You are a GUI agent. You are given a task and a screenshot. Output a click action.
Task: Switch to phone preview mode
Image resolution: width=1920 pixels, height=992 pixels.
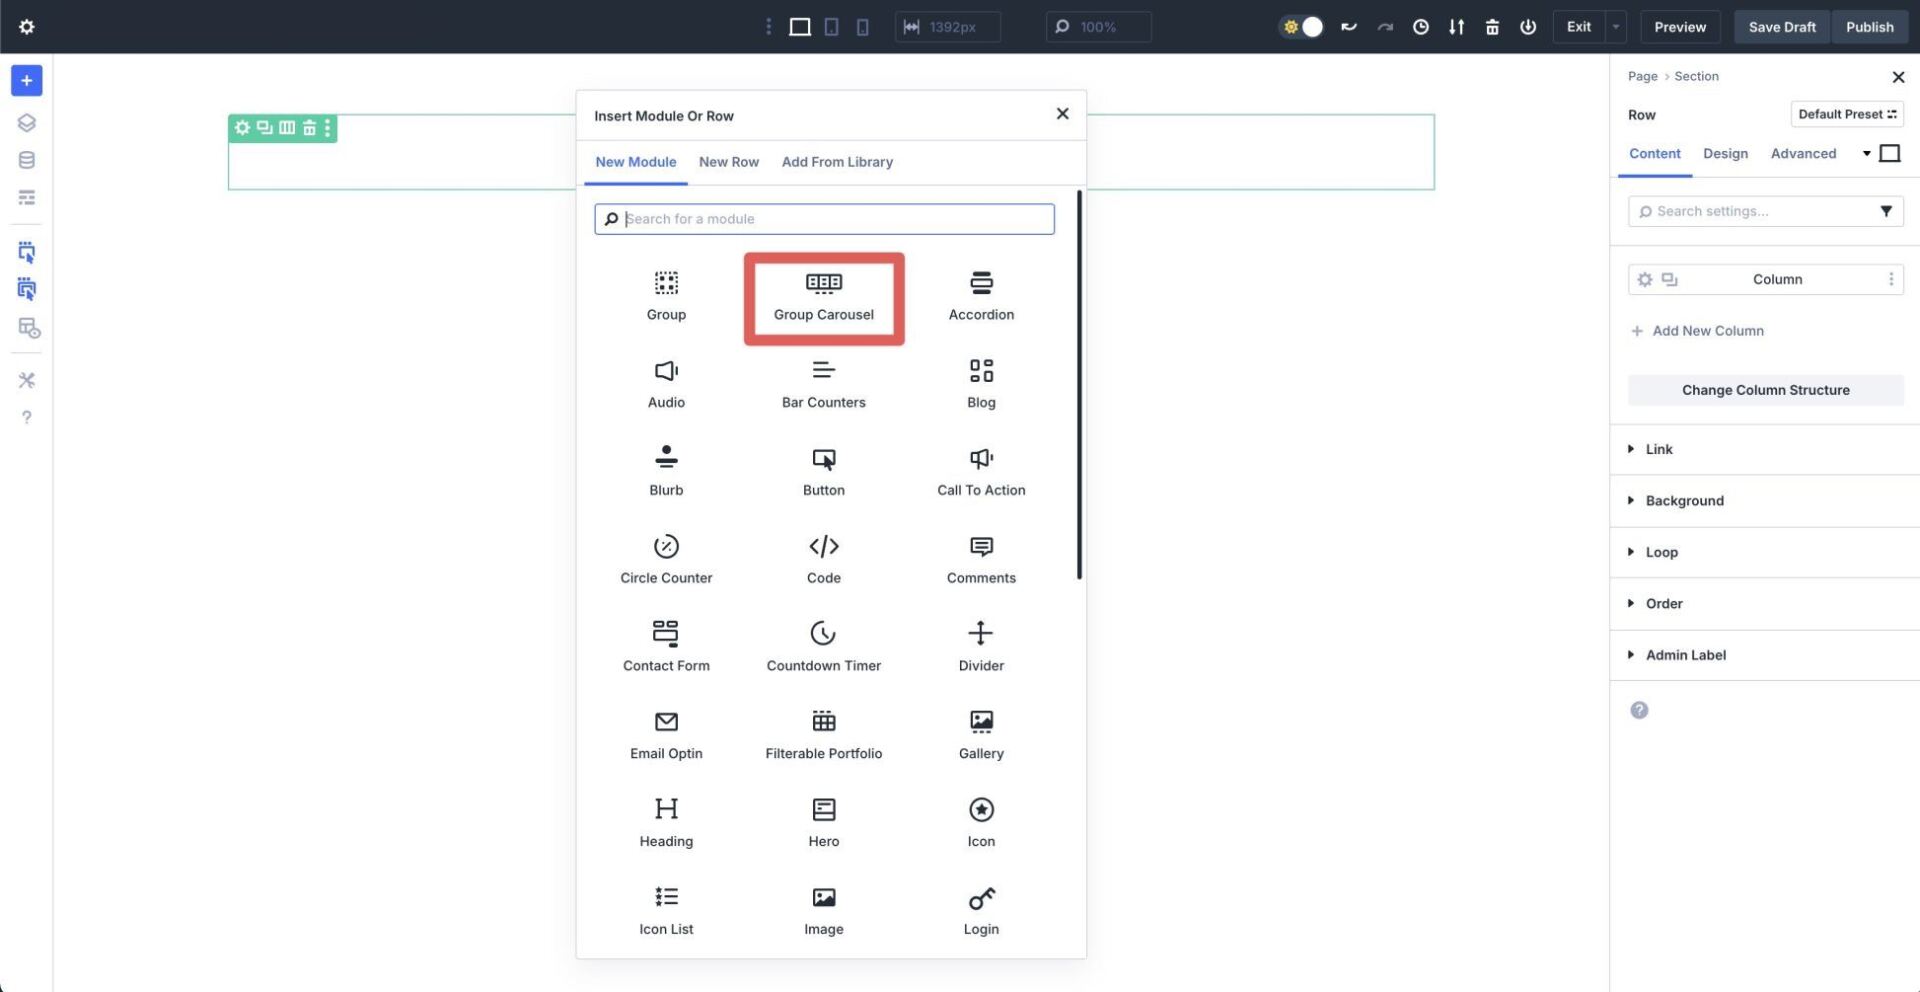[862, 27]
